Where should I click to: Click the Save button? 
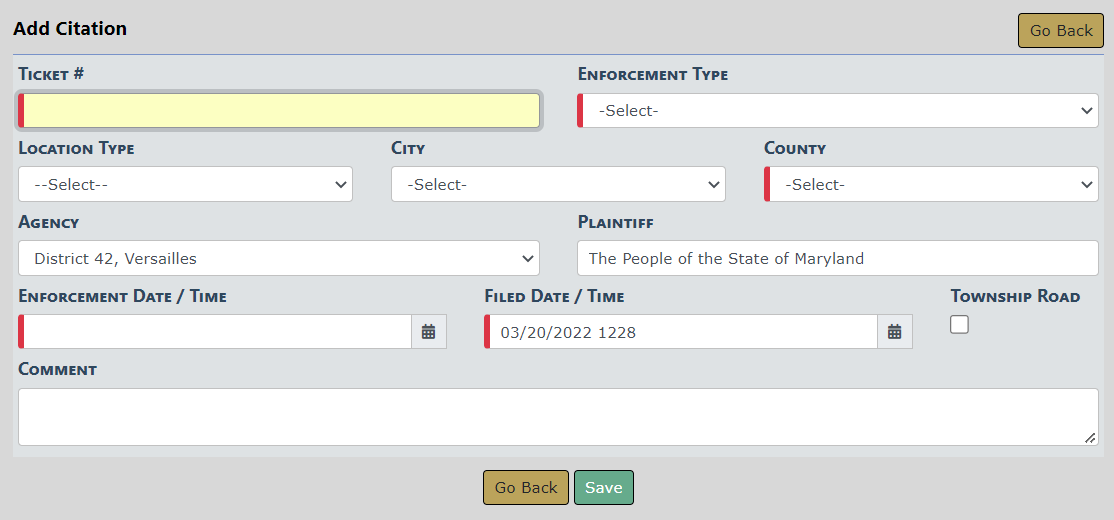click(x=603, y=488)
